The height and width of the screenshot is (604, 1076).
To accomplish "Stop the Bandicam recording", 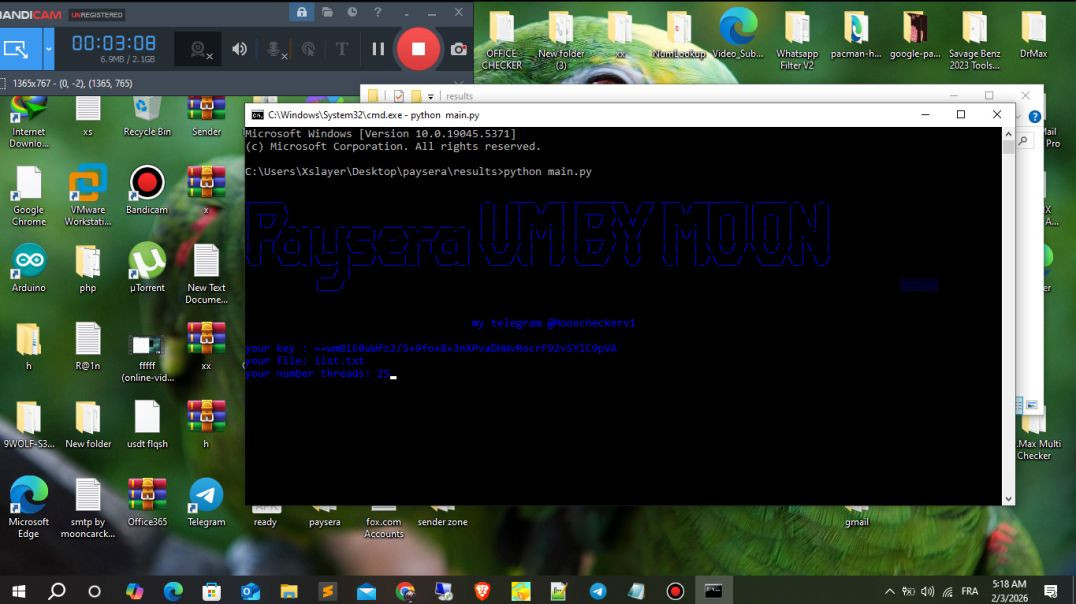I will coord(417,47).
